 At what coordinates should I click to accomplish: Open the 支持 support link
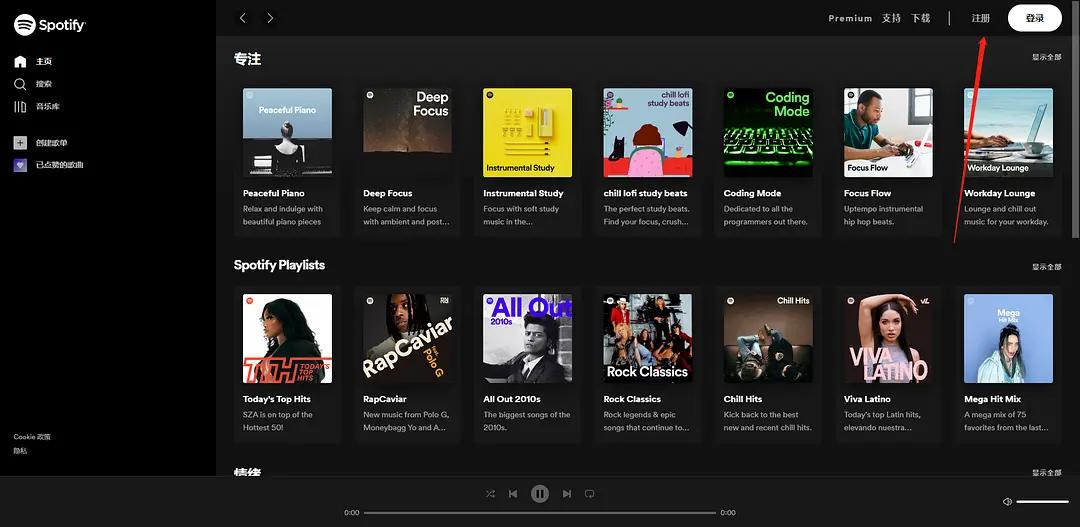pos(891,19)
